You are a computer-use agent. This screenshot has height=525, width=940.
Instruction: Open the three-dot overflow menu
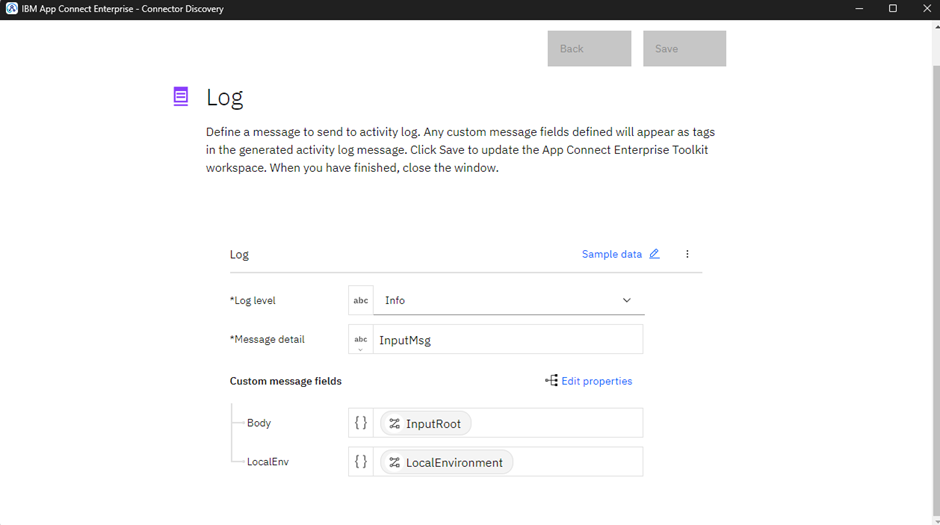687,254
